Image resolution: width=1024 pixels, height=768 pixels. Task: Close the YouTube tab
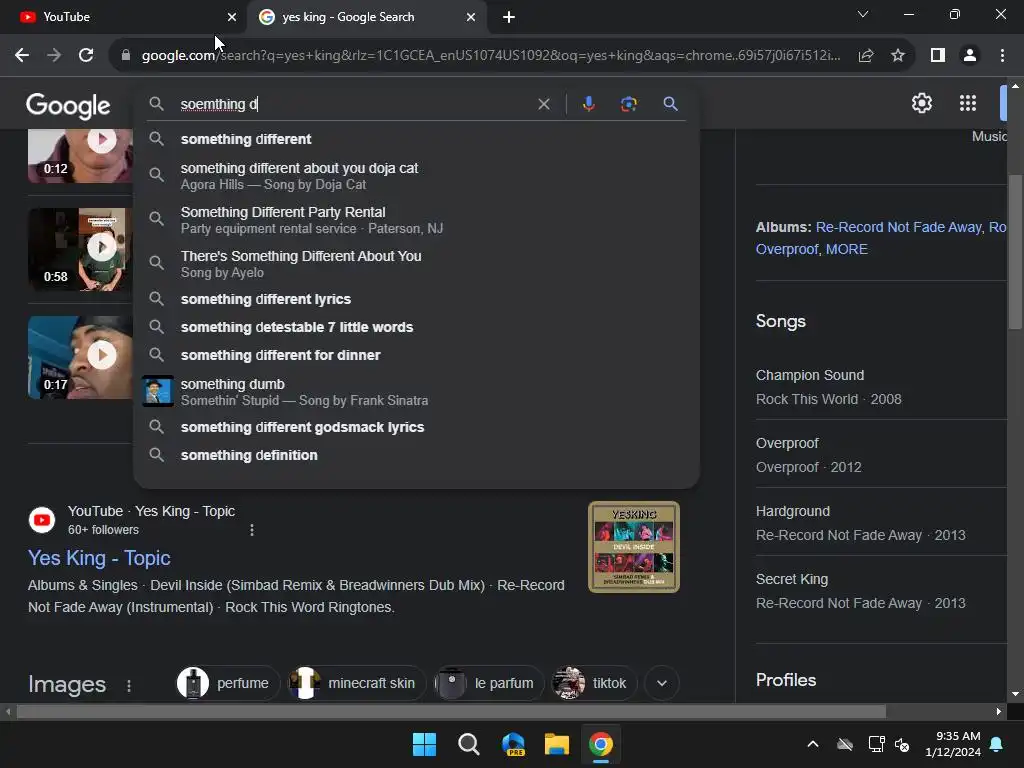(232, 17)
